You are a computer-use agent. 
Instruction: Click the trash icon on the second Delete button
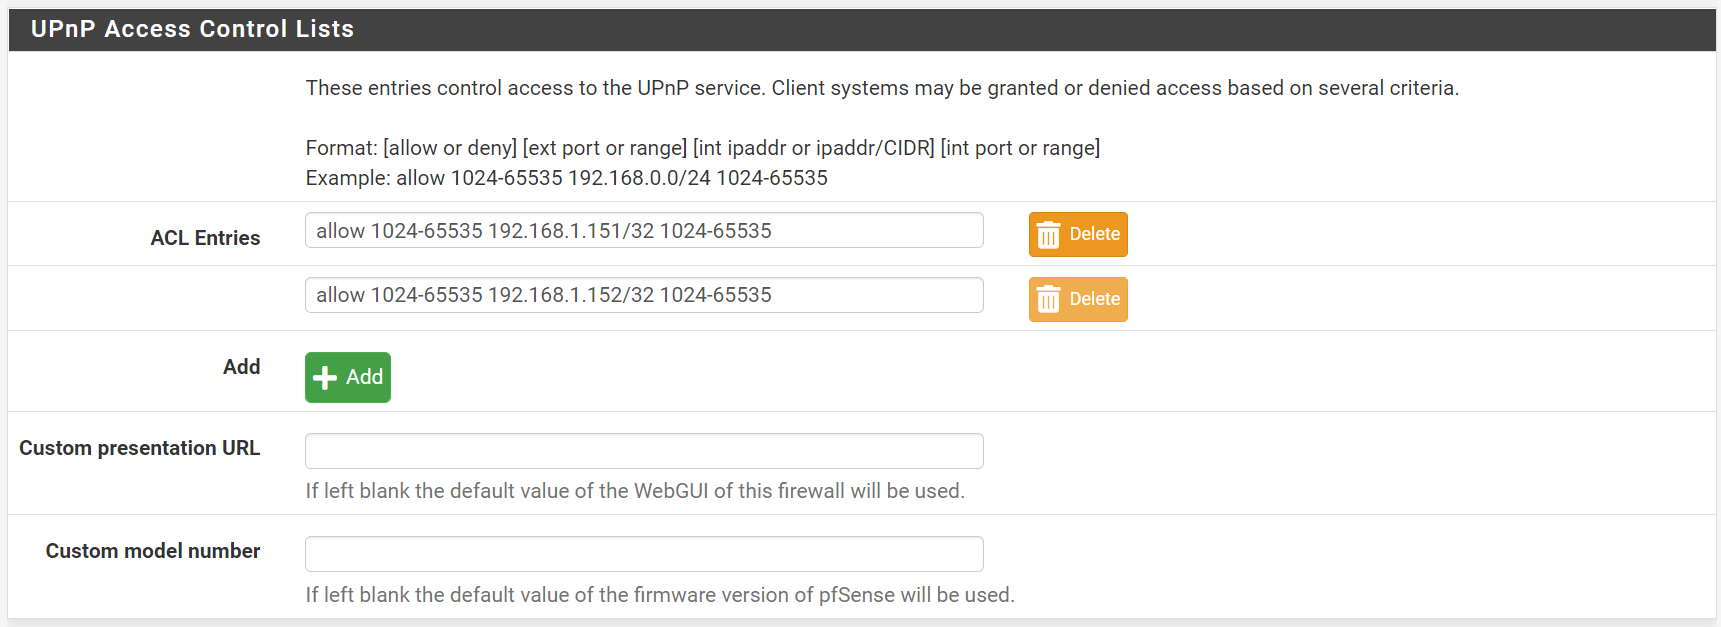point(1049,299)
